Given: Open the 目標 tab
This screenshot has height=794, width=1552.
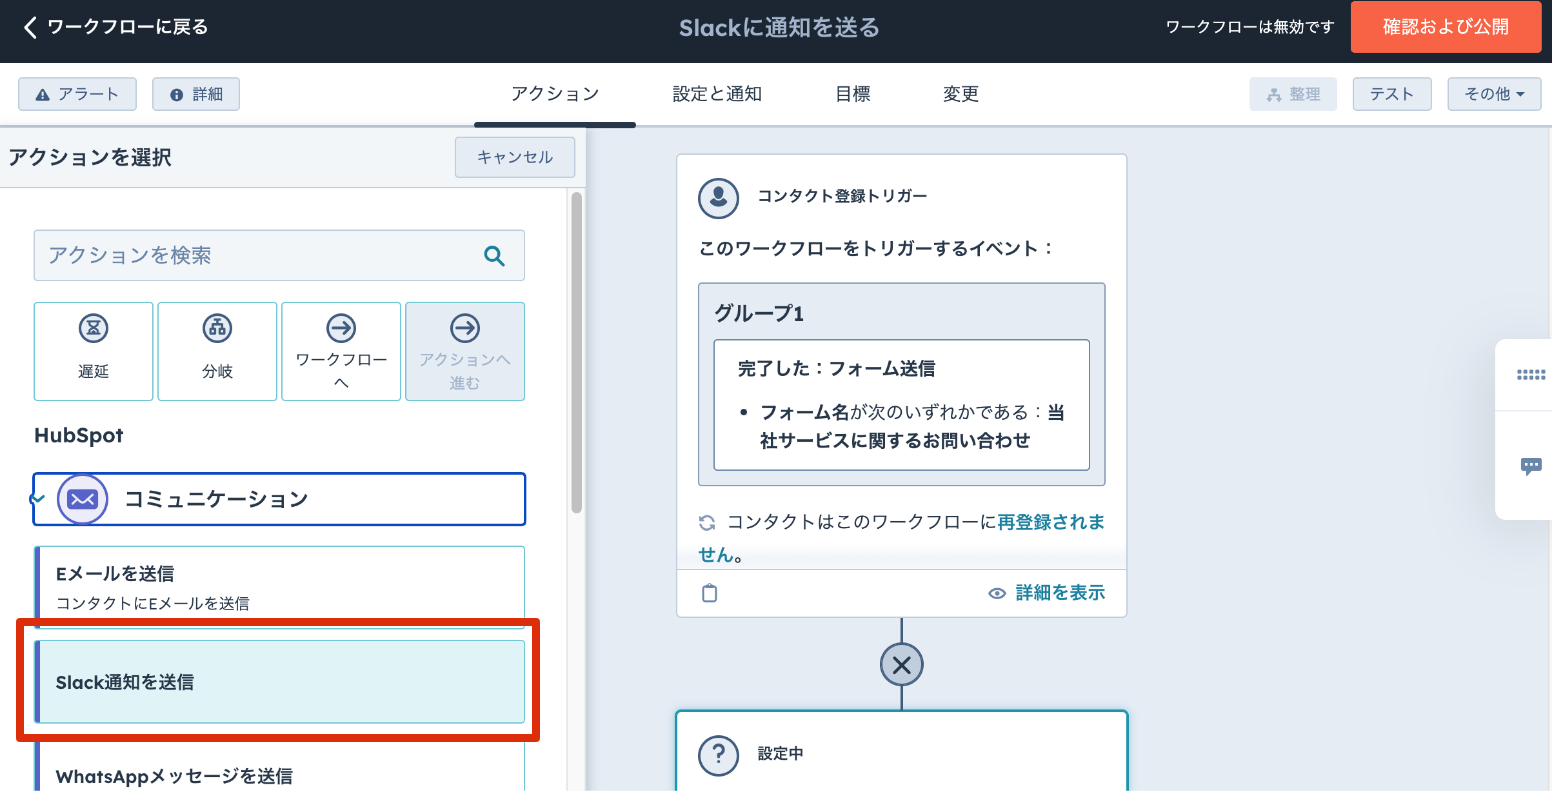Looking at the screenshot, I should click(853, 94).
